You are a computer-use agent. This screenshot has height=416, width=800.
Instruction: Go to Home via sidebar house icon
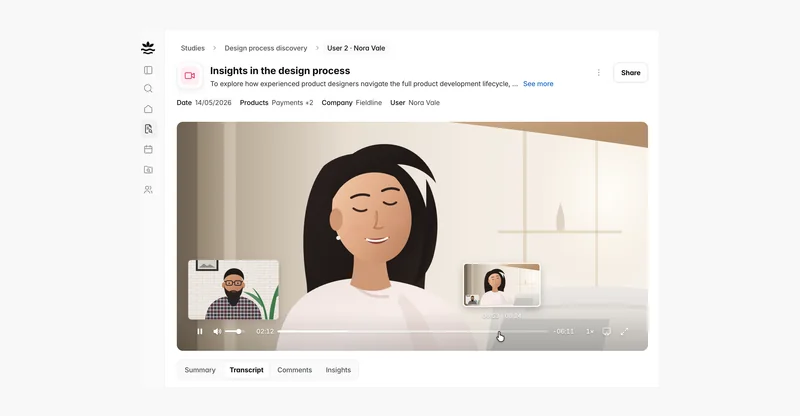pyautogui.click(x=148, y=109)
